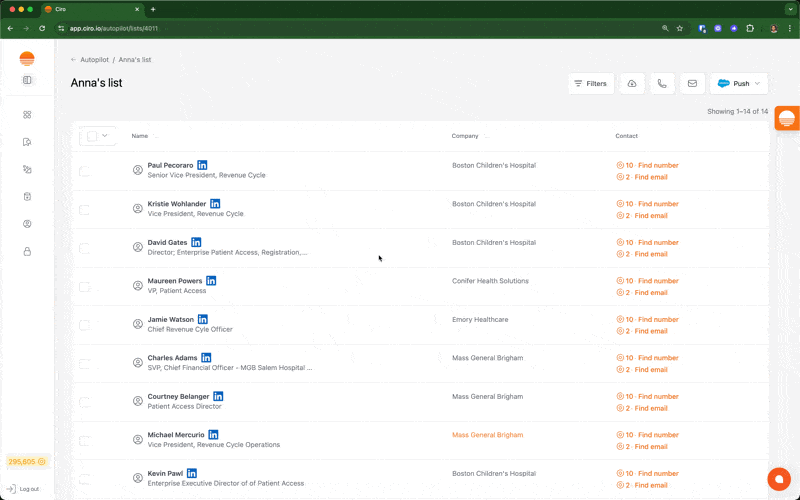Click the back arrow beside Autopilot breadcrumb
The width and height of the screenshot is (800, 500).
(73, 60)
